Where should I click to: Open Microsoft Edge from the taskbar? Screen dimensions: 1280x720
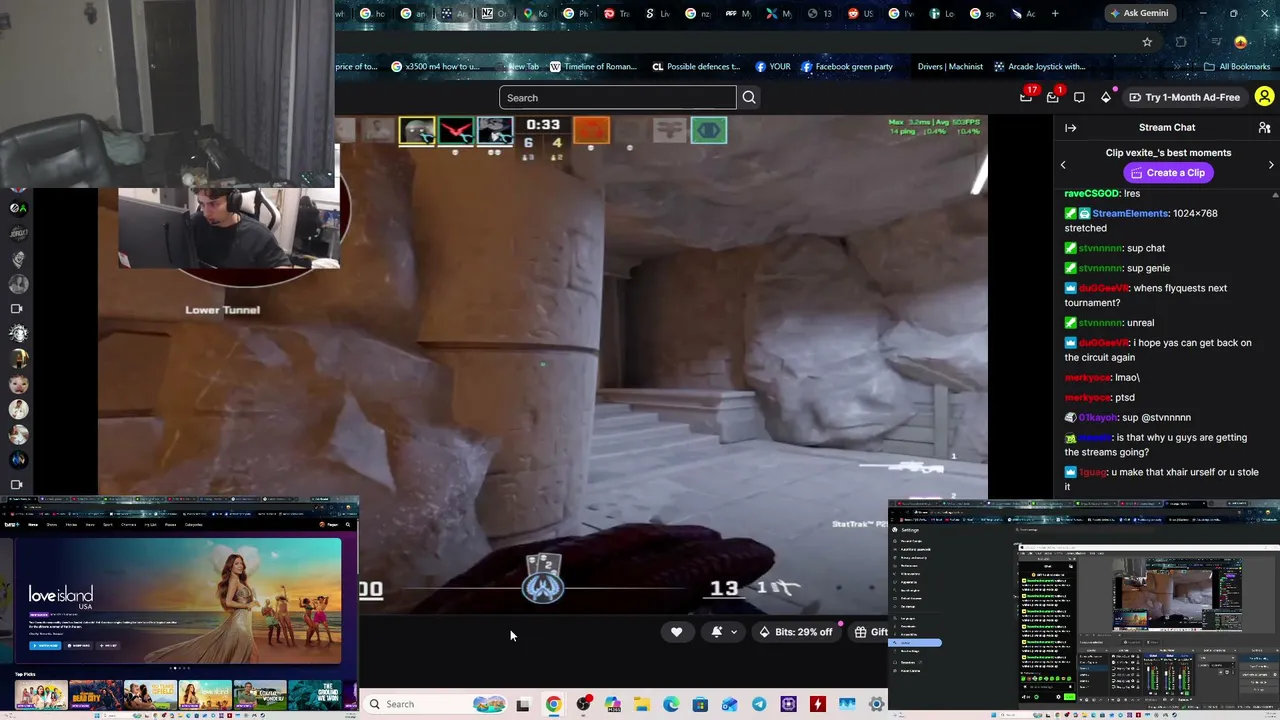point(671,704)
